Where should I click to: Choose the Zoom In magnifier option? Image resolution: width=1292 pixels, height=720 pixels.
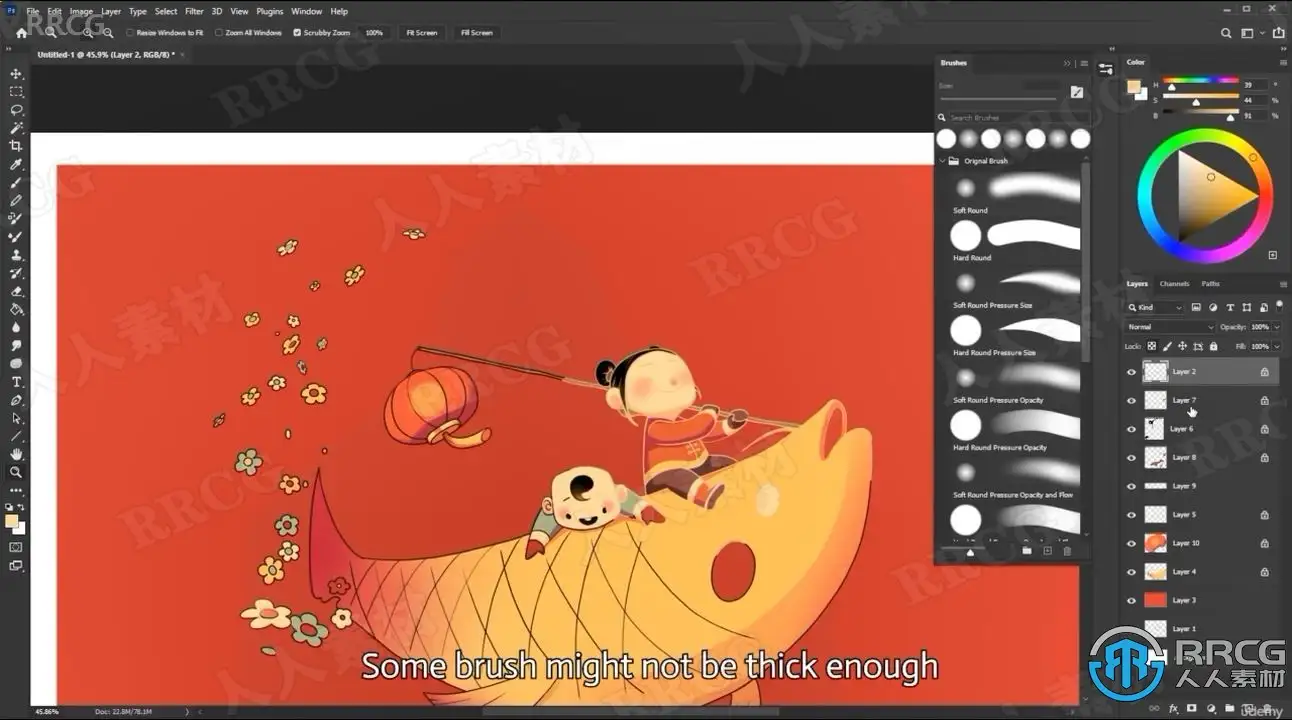[x=89, y=33]
